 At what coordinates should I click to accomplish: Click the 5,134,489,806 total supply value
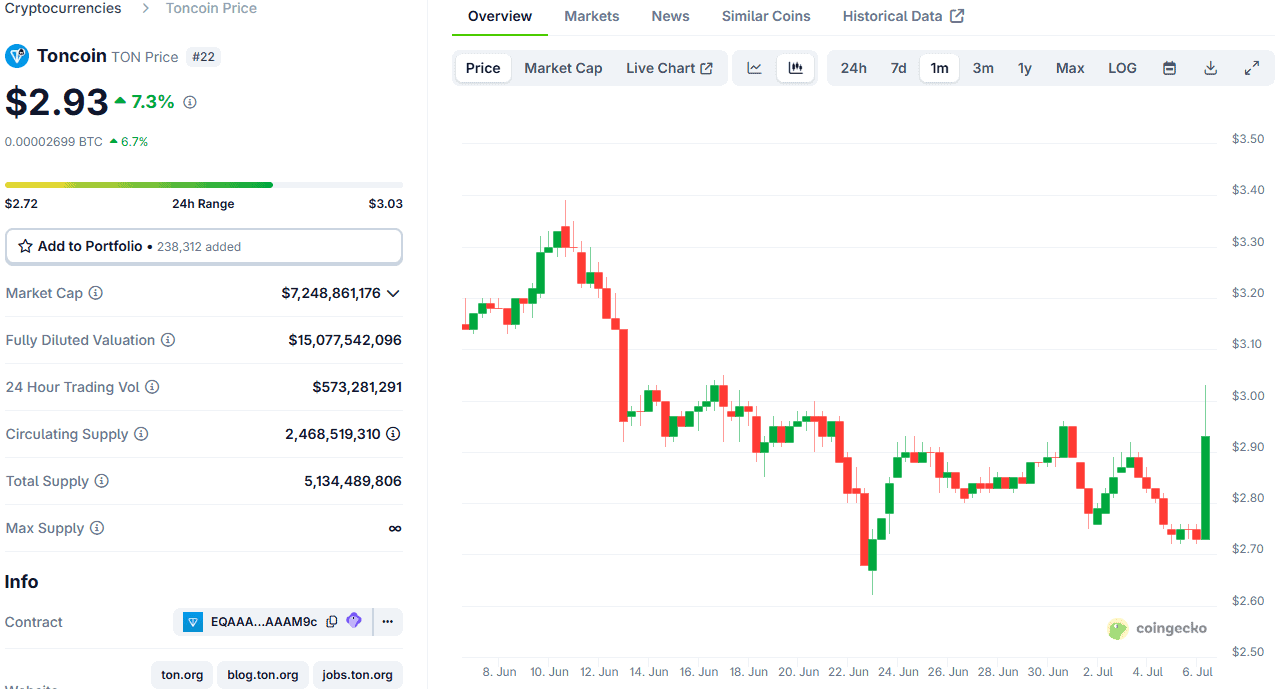point(353,481)
